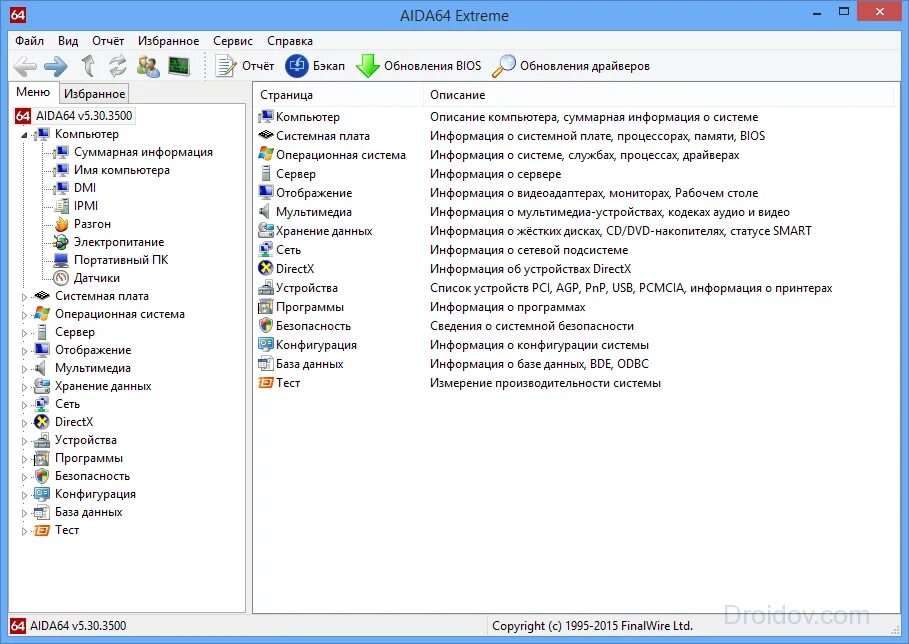This screenshot has height=644, width=909.
Task: Select IPMI in the tree
Action: point(86,206)
